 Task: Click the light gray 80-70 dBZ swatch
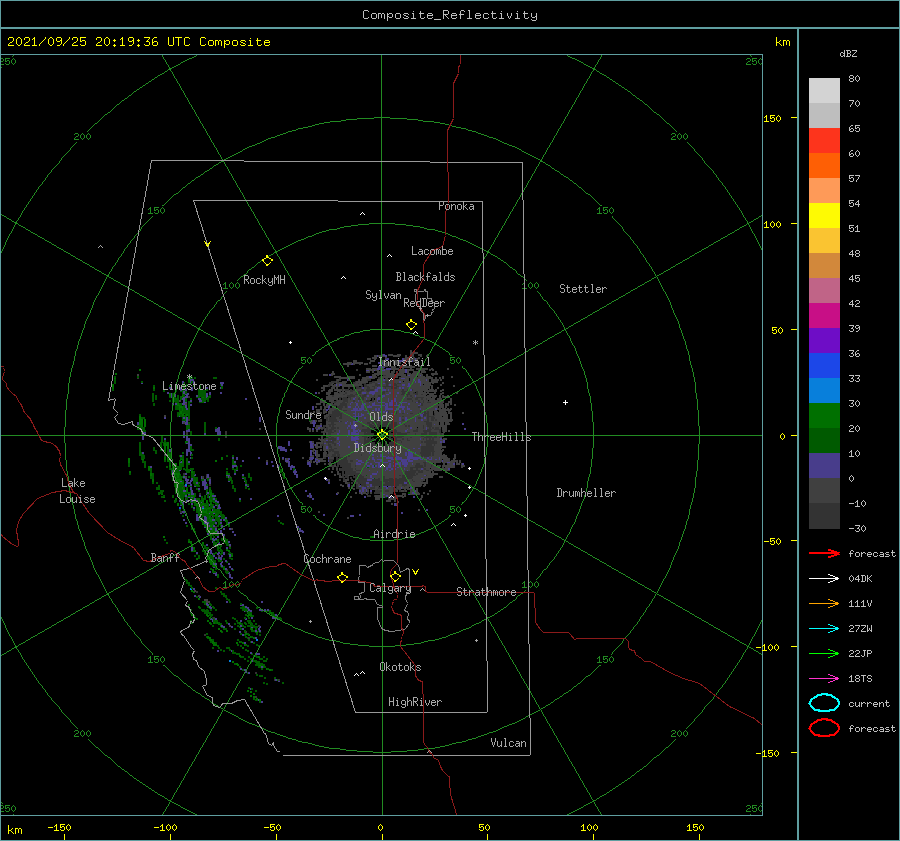click(x=824, y=91)
